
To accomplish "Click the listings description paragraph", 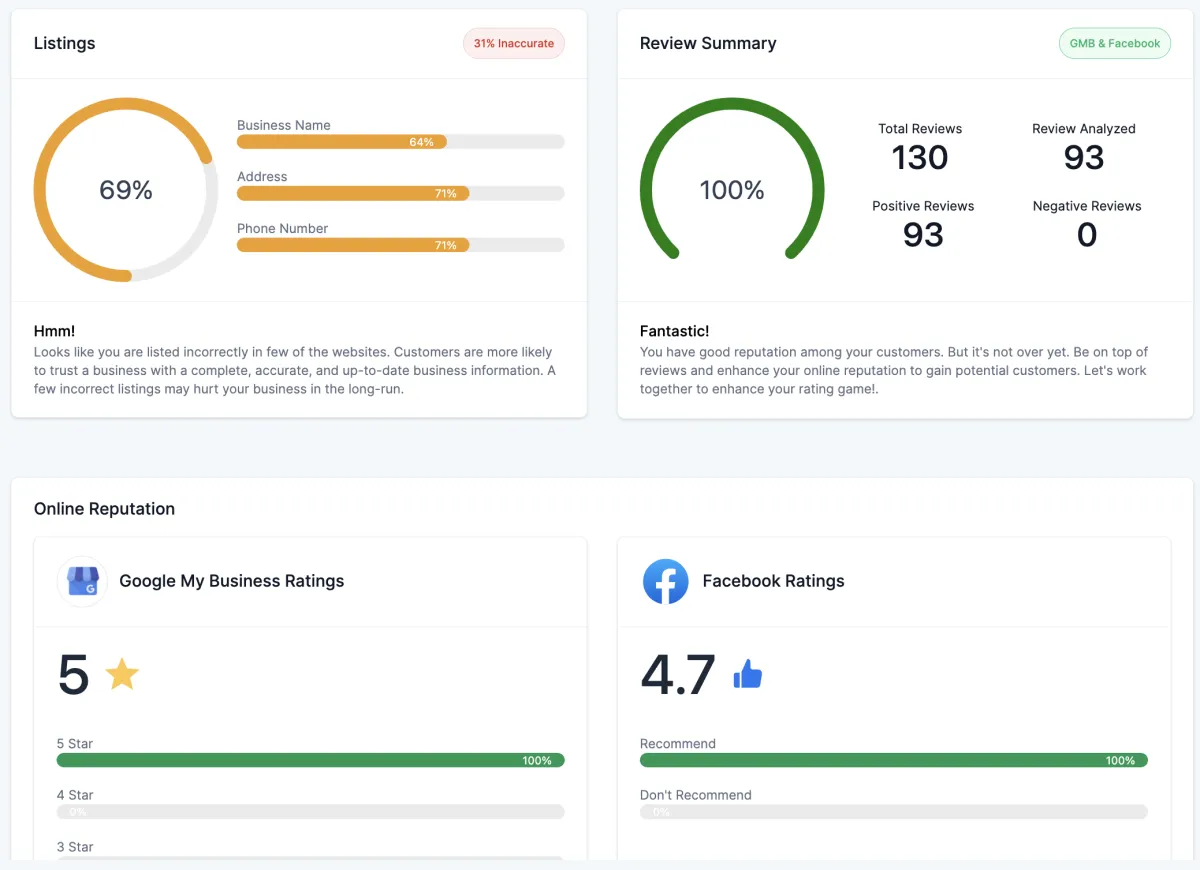I will coord(295,370).
